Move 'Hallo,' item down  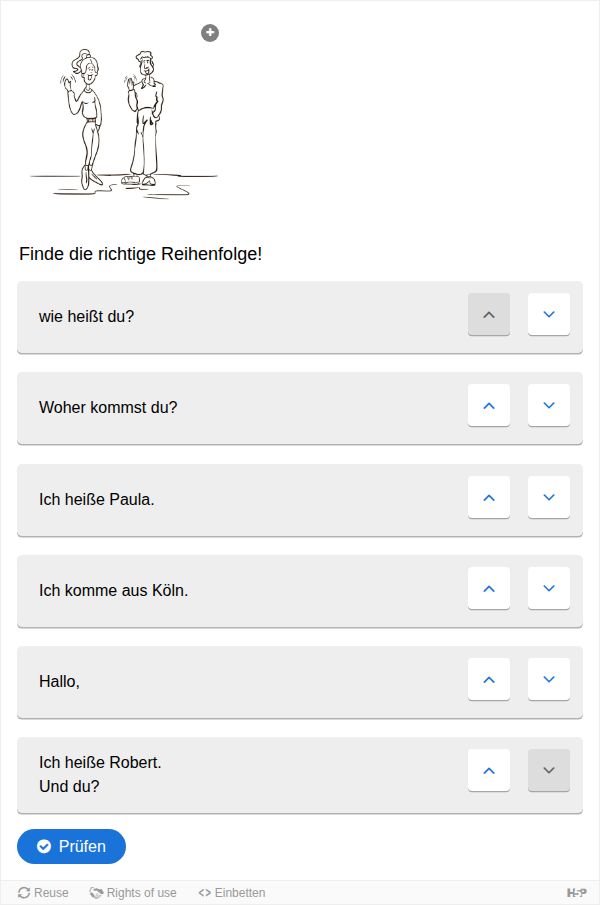tap(549, 680)
